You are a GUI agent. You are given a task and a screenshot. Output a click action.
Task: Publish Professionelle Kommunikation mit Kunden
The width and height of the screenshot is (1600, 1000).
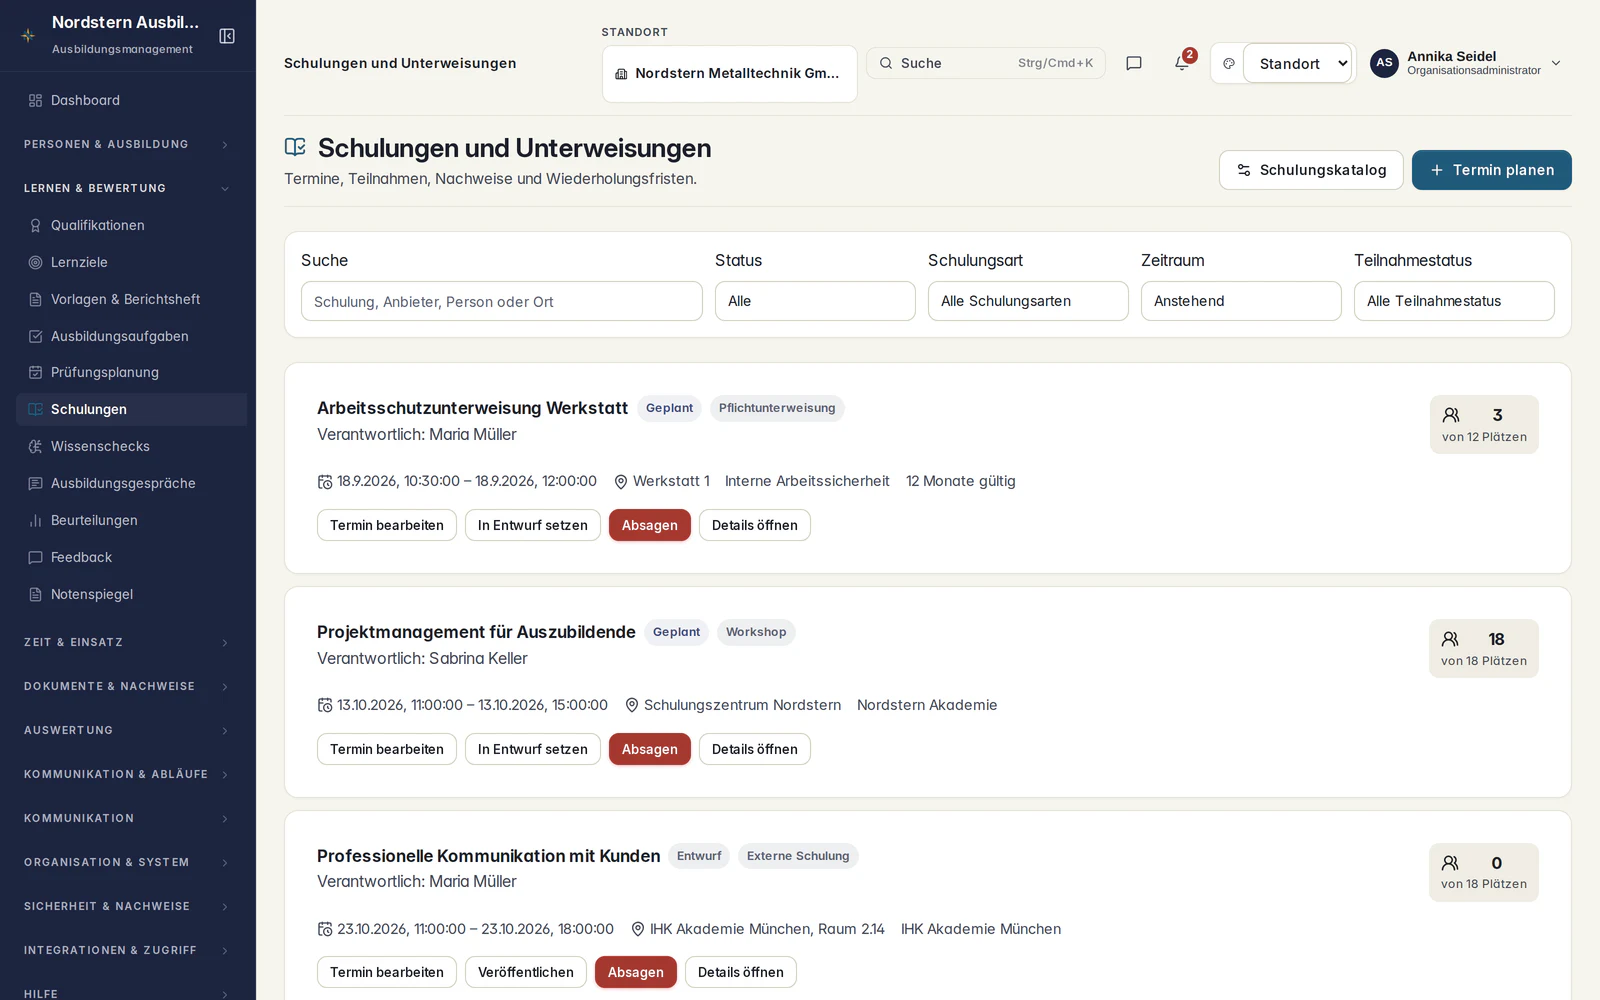pyautogui.click(x=526, y=972)
